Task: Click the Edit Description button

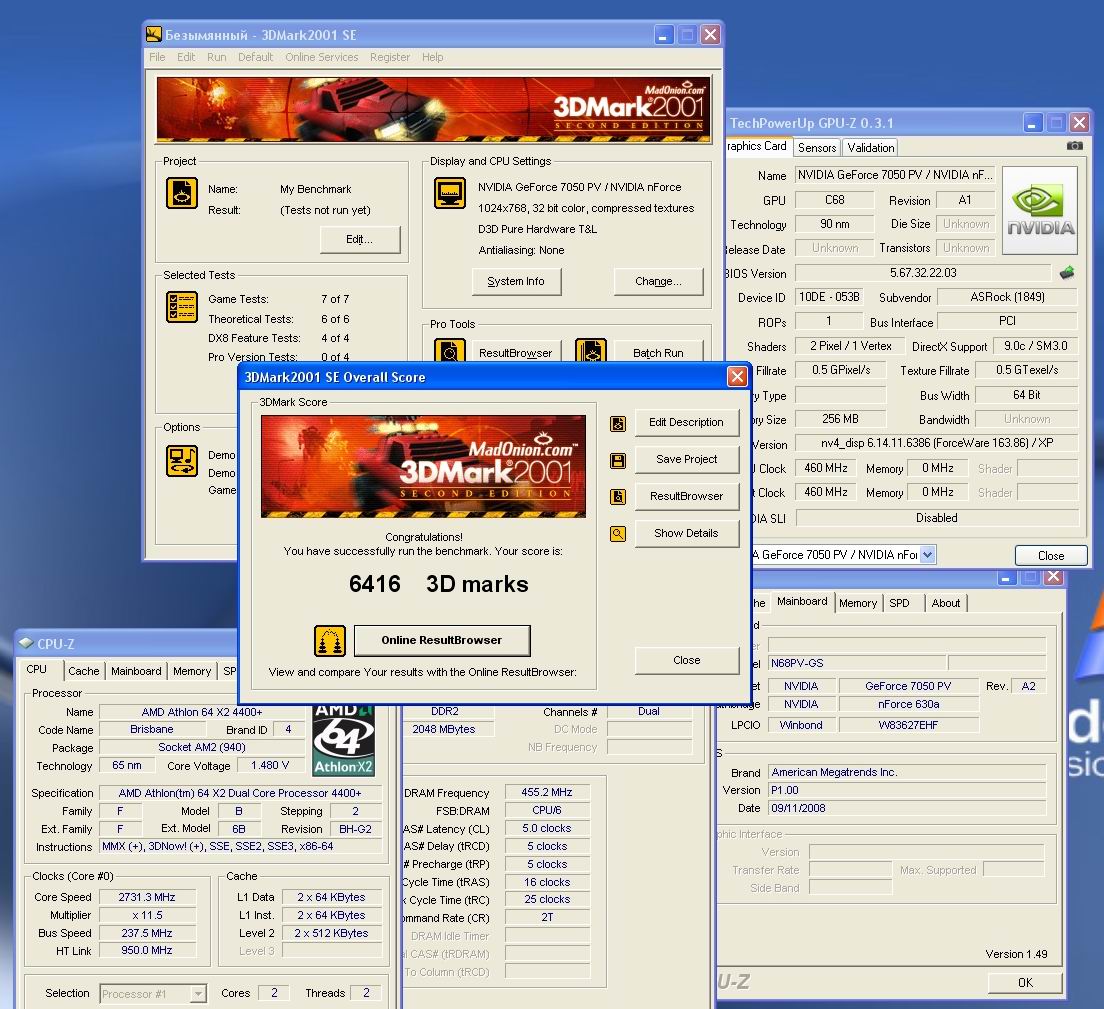Action: pos(686,422)
